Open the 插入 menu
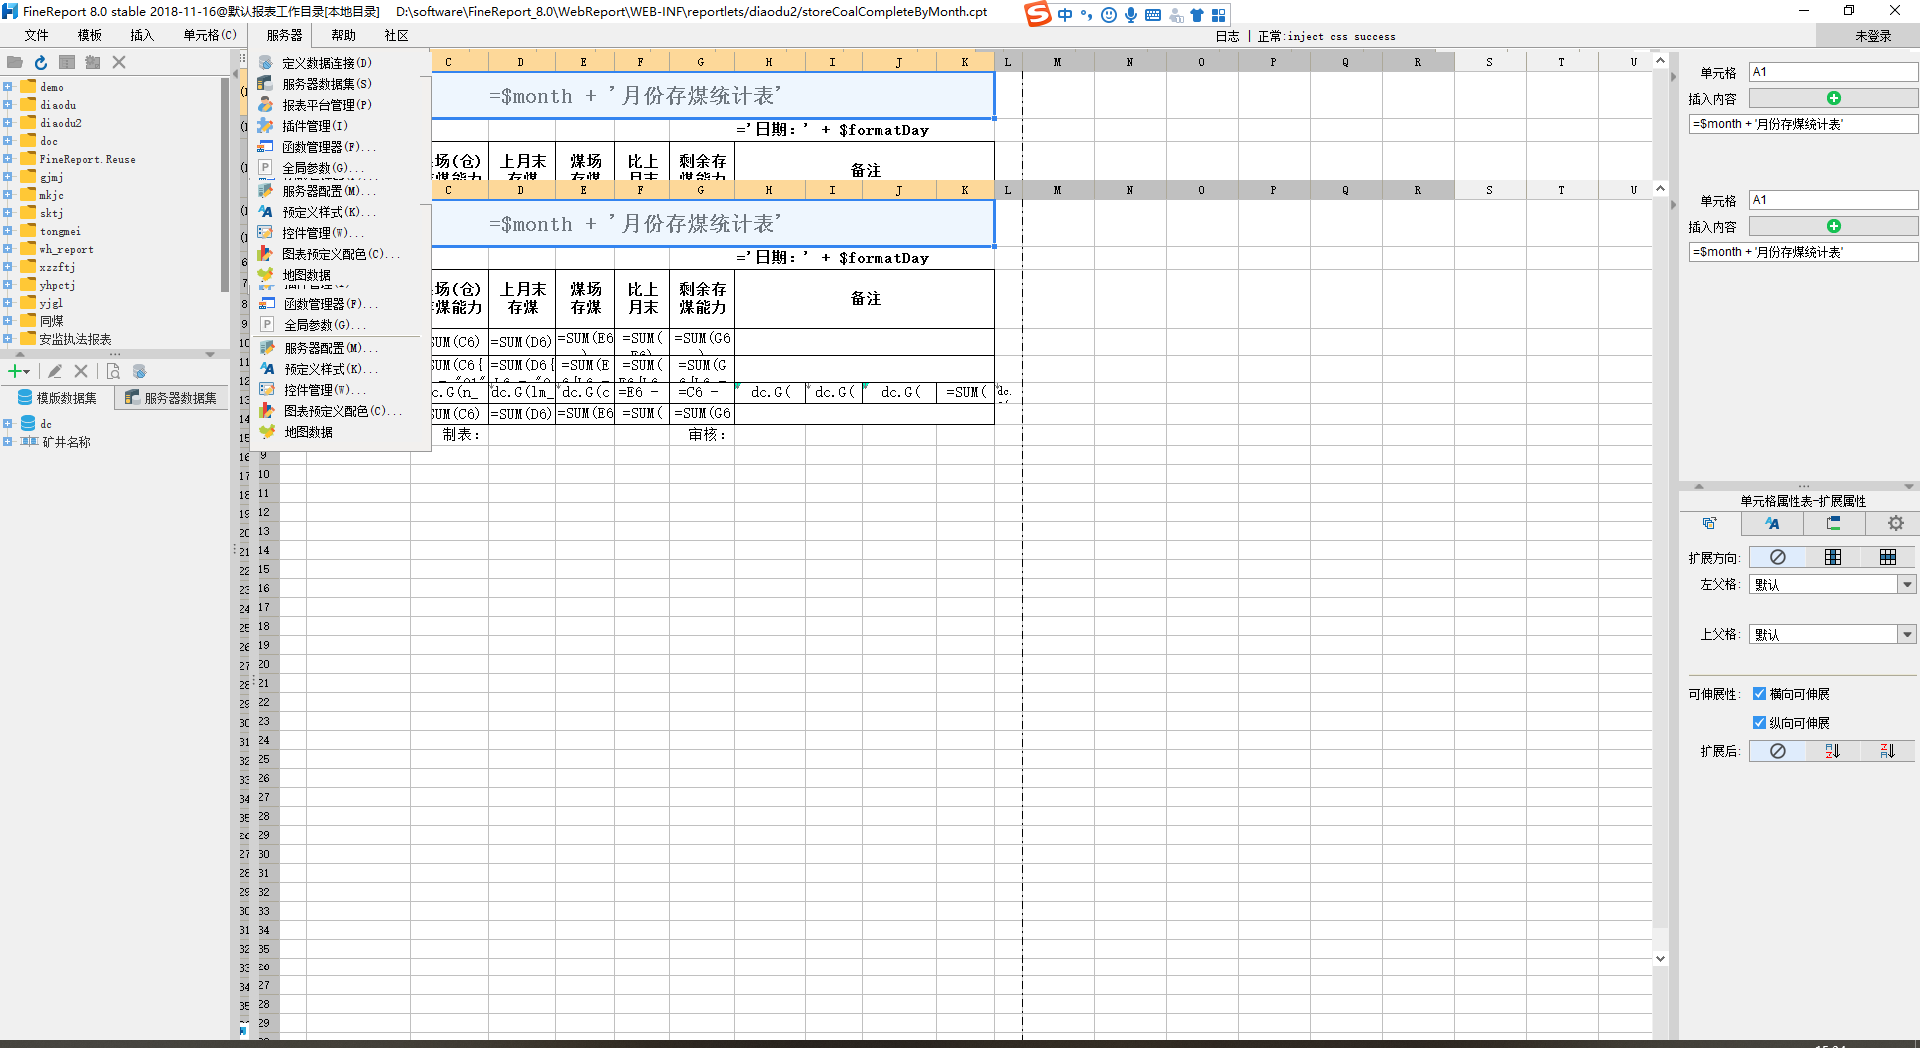The height and width of the screenshot is (1048, 1920). 142,35
